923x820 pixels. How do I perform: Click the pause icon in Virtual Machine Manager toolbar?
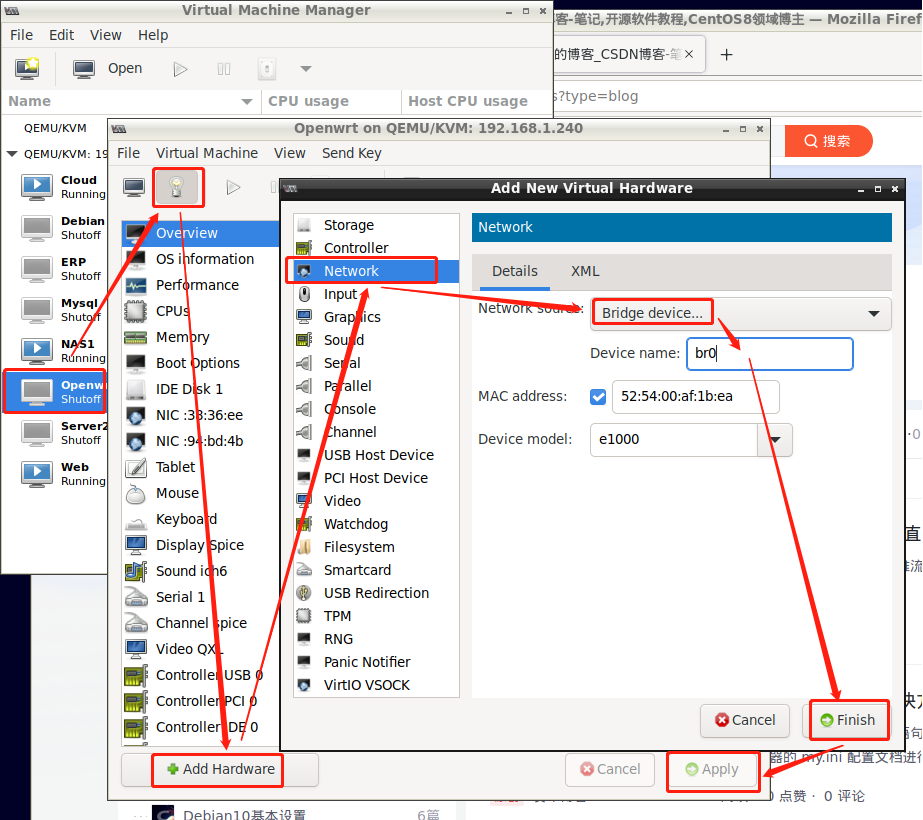click(224, 69)
